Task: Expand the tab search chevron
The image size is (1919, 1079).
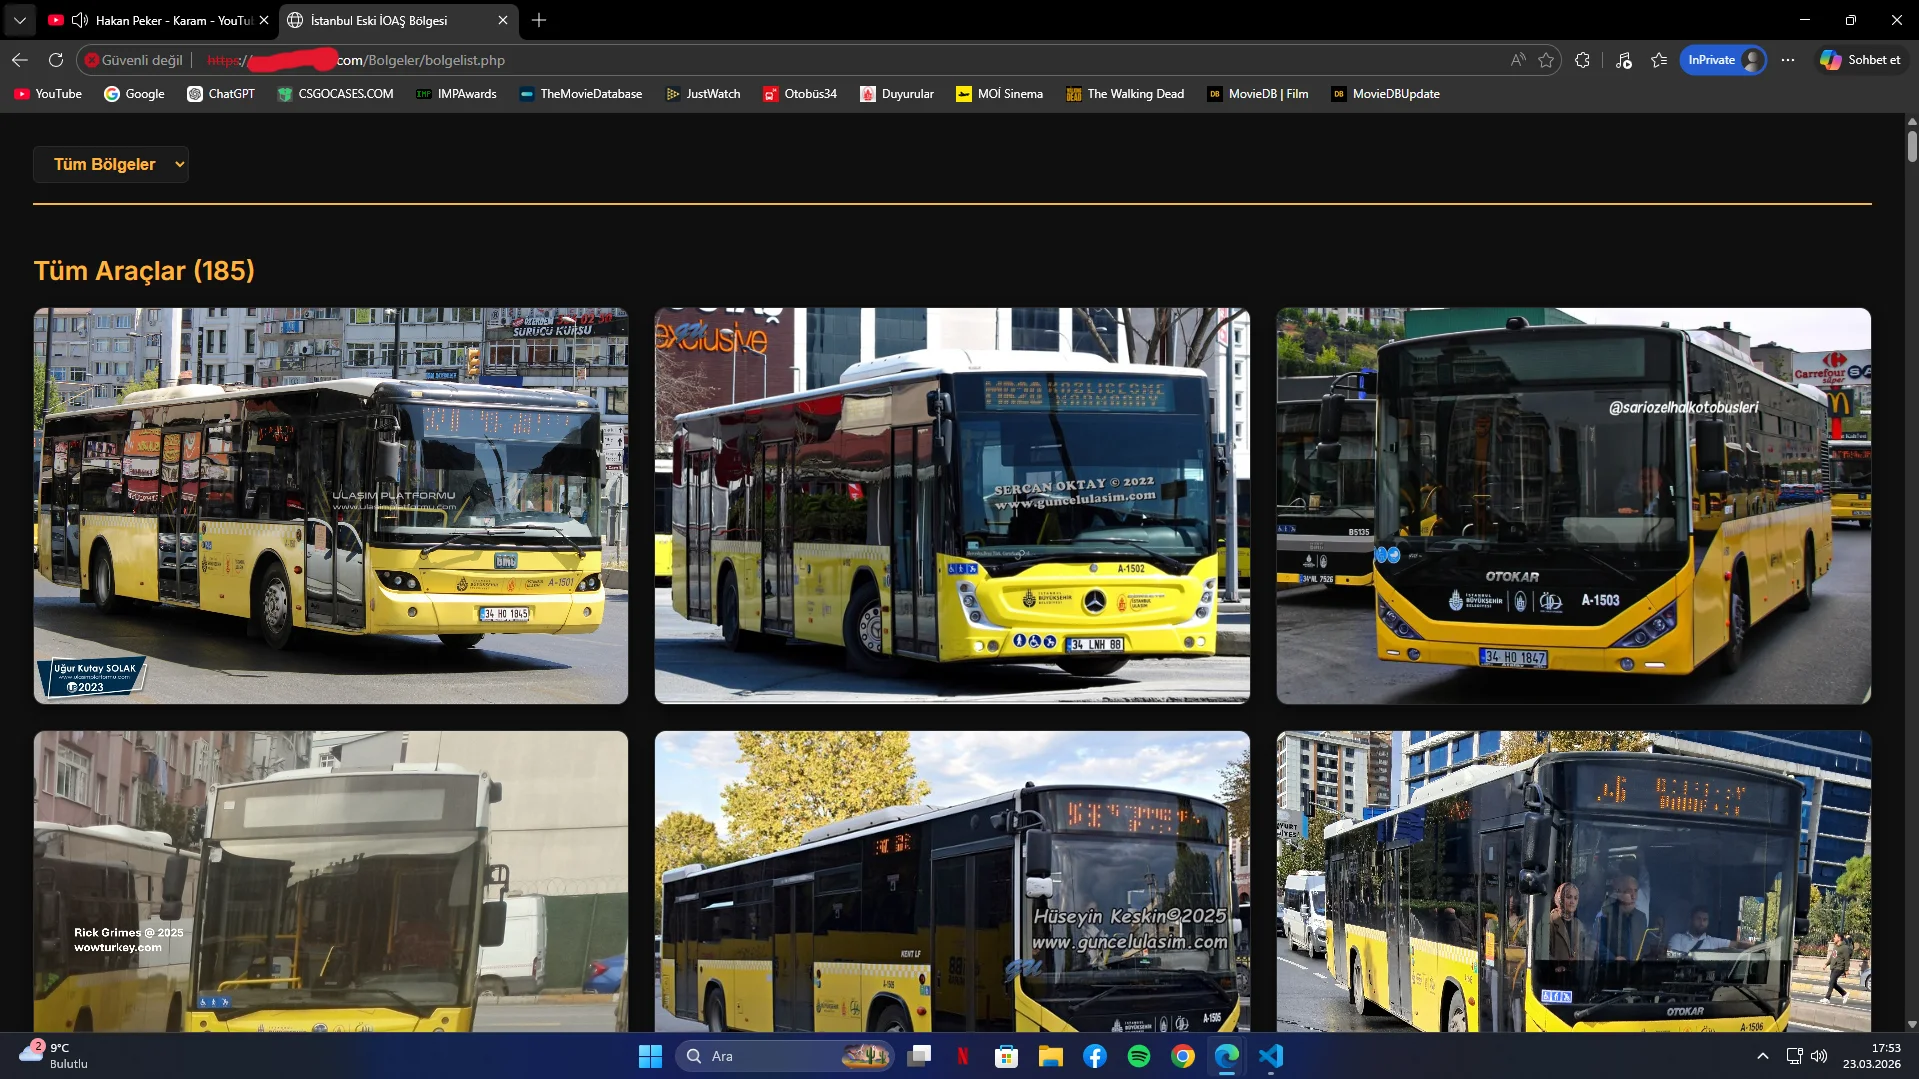Action: click(x=20, y=20)
